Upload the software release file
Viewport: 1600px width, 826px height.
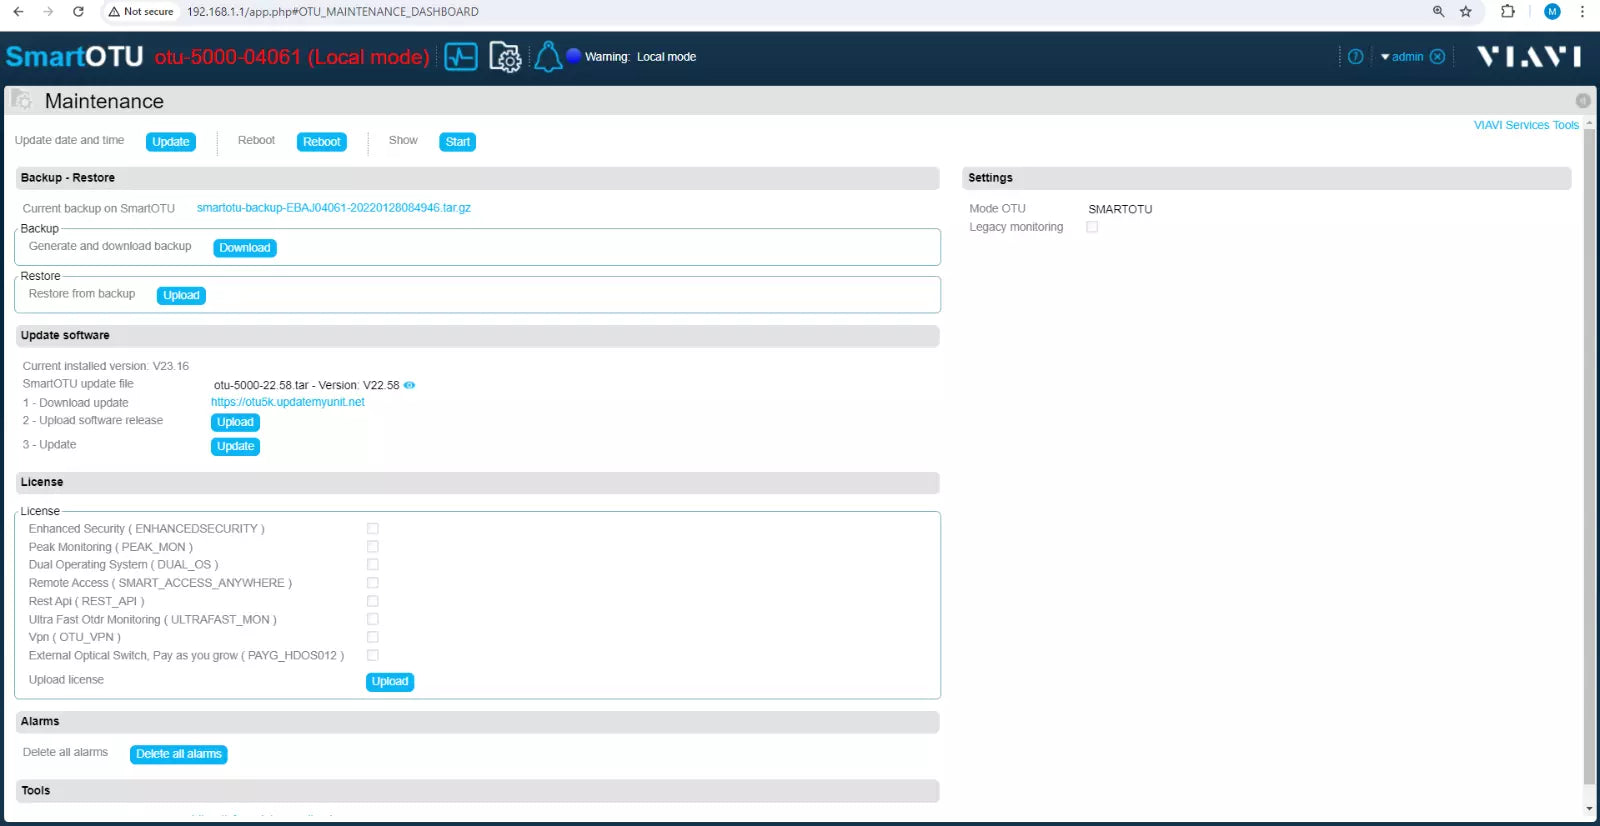tap(235, 422)
